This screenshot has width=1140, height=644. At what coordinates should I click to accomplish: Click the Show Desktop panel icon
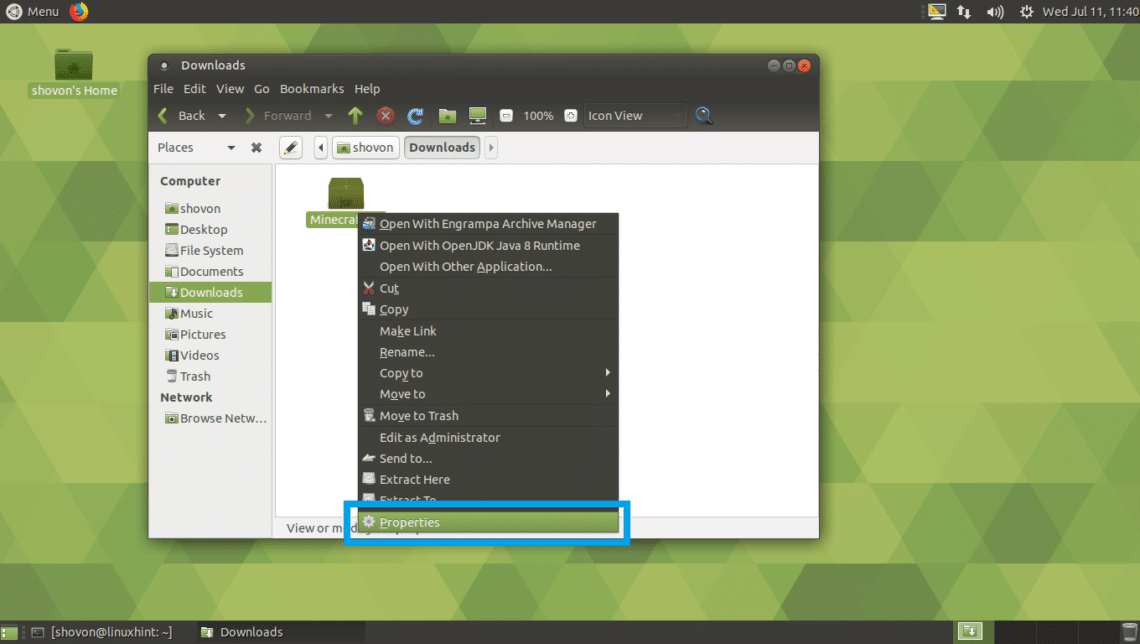point(9,633)
